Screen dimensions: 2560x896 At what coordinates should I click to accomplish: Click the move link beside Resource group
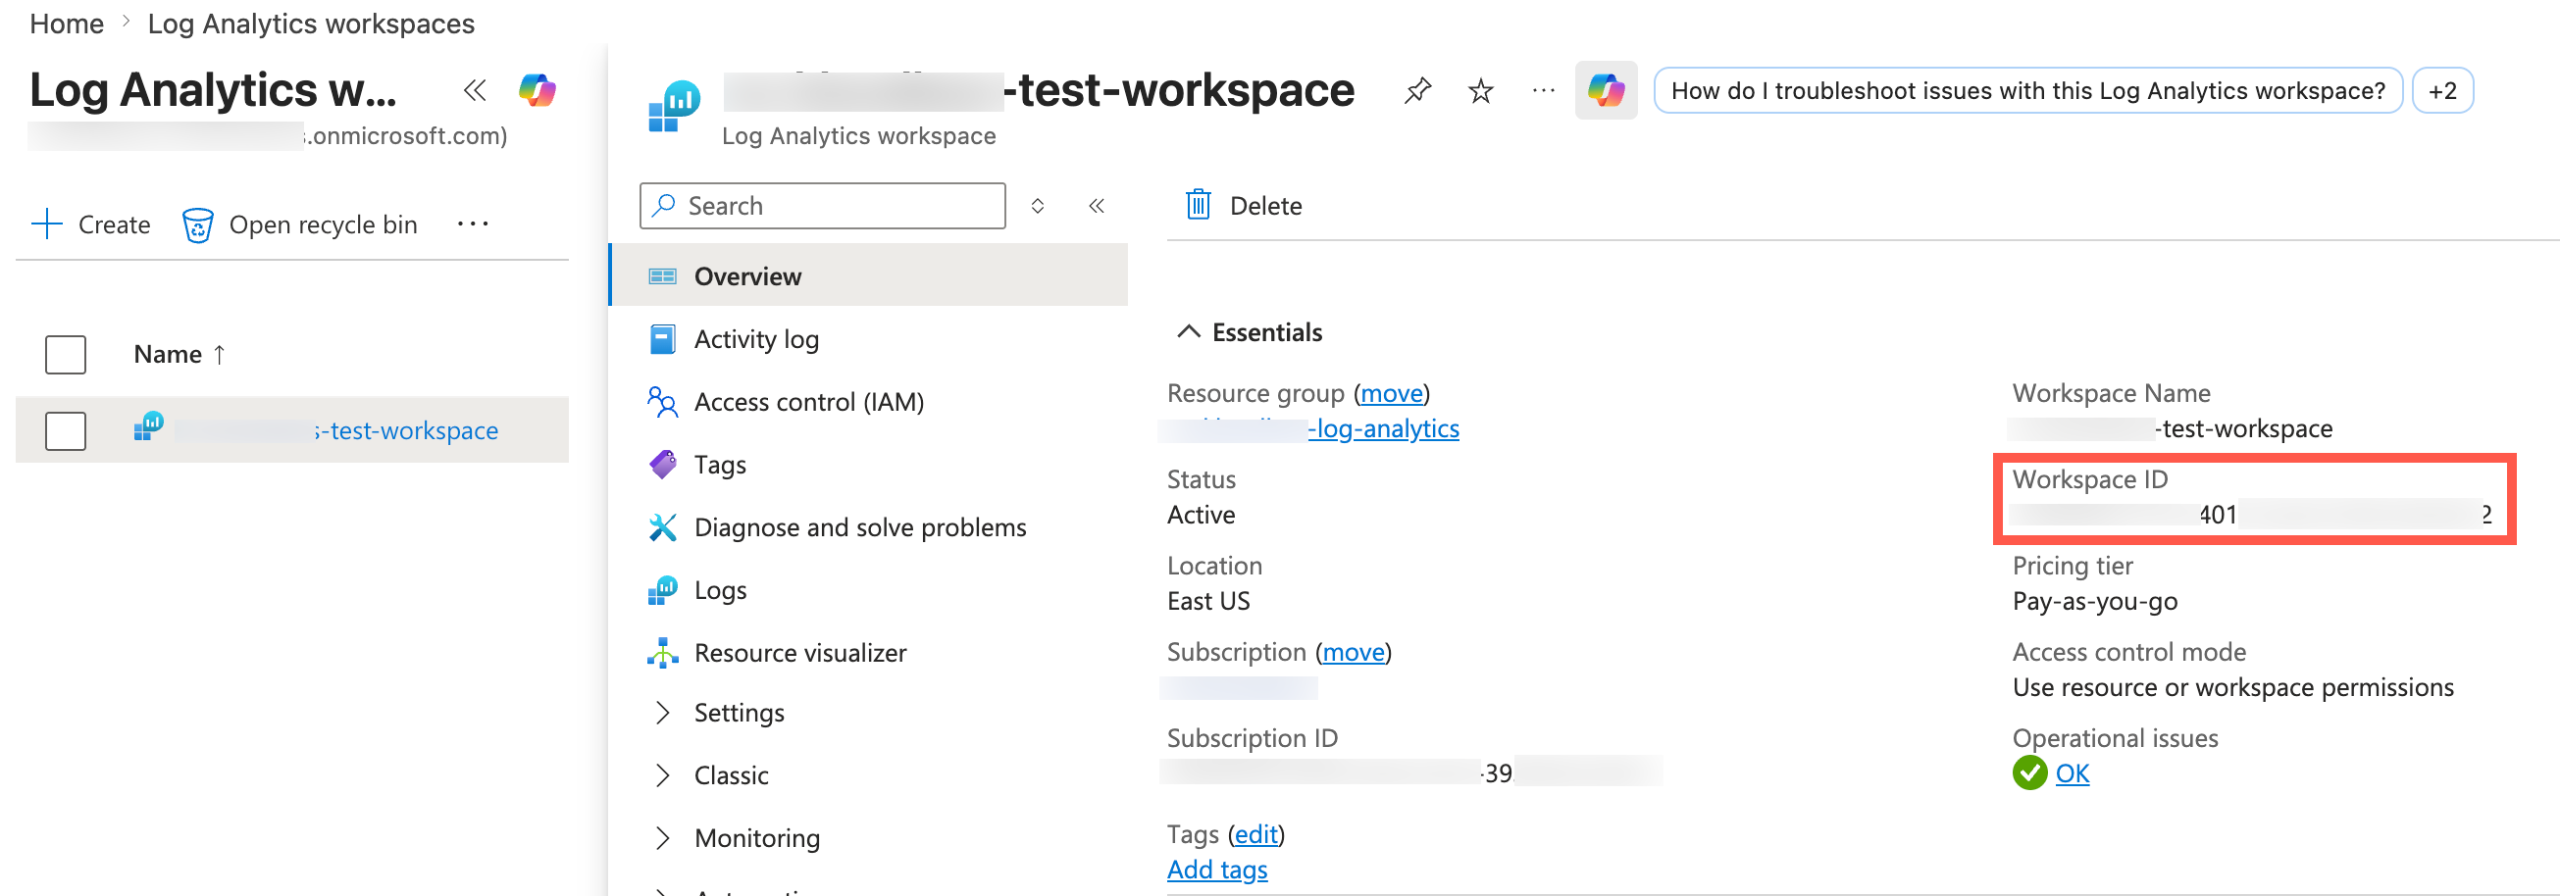point(1391,393)
